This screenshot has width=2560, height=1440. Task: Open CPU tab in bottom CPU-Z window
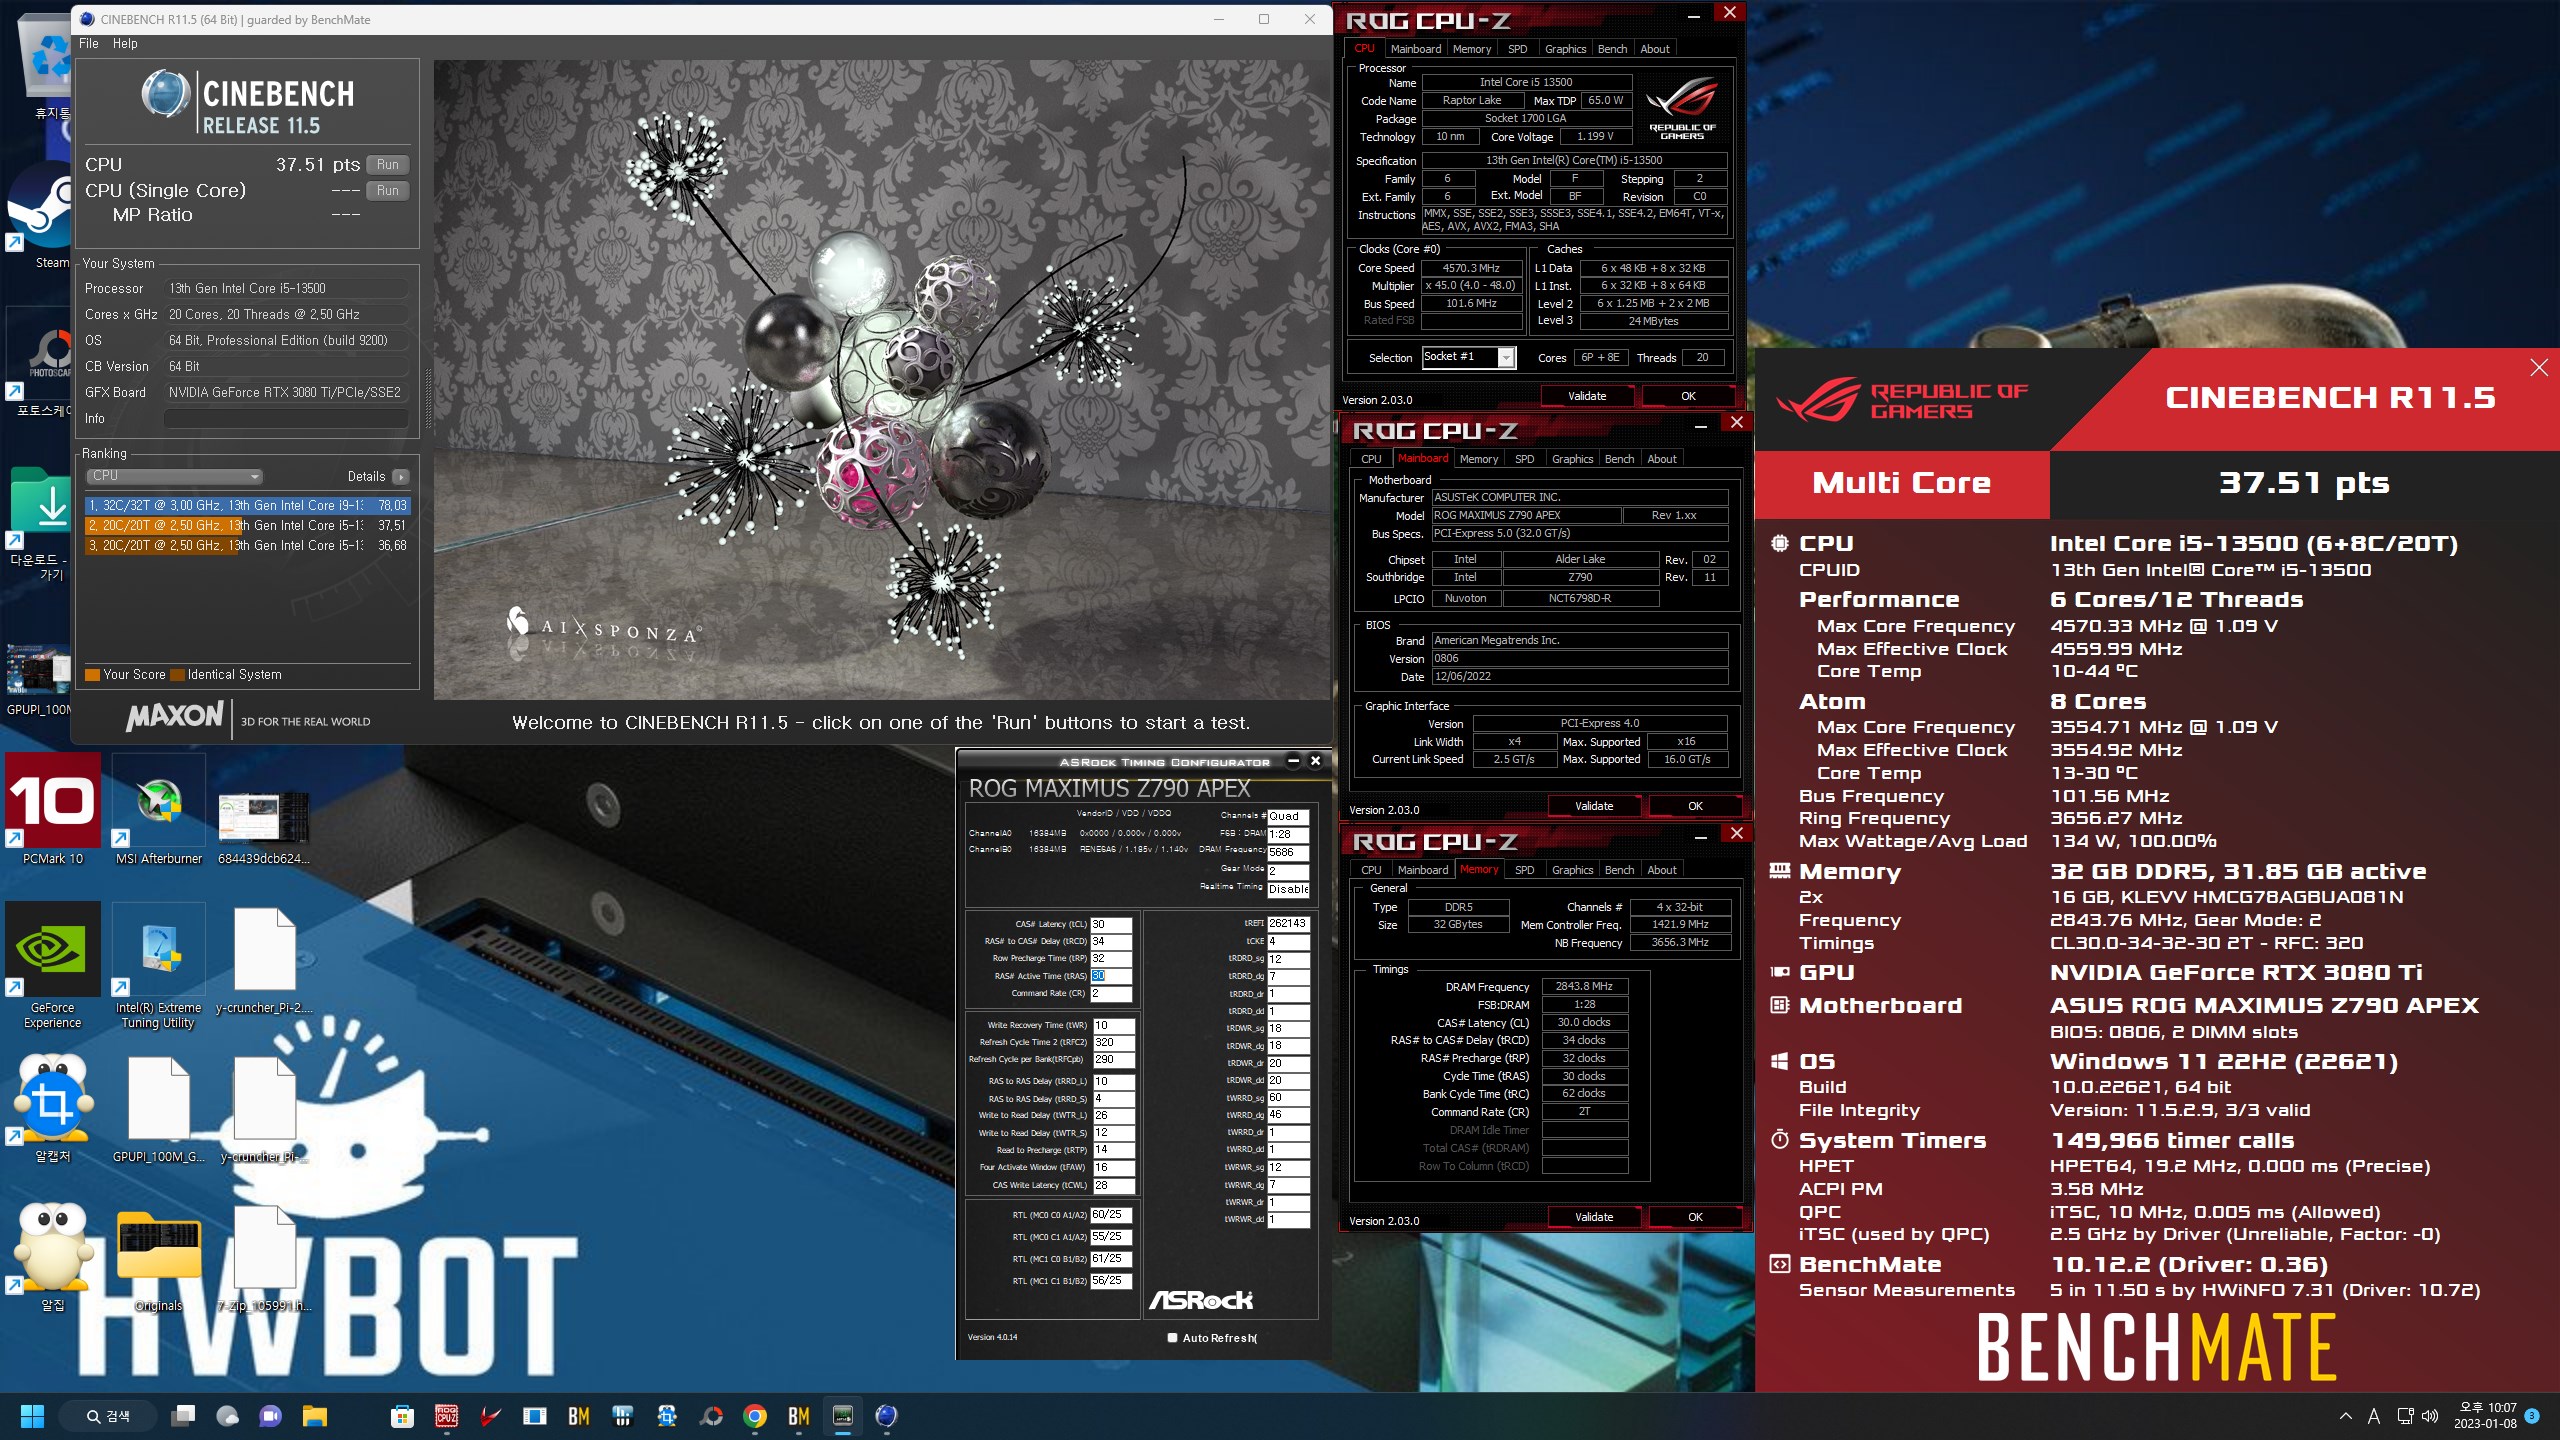point(1371,870)
